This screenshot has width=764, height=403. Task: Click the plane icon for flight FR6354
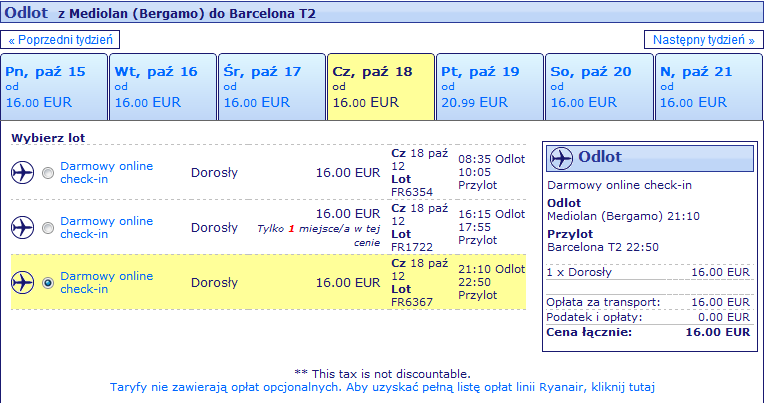coord(22,173)
